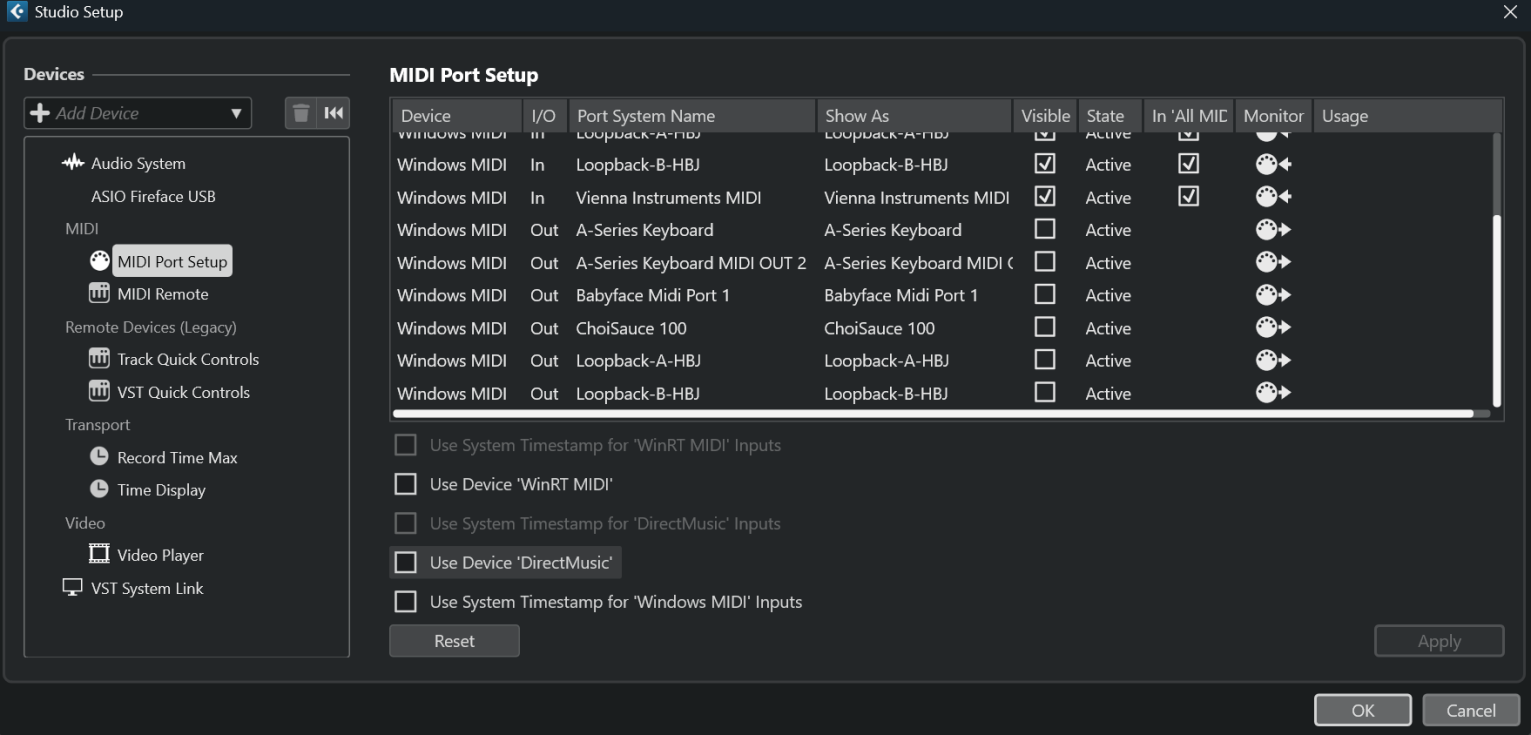The image size is (1531, 735).
Task: Click the 'MIDI Port Setup' panel heading
Action: [463, 75]
